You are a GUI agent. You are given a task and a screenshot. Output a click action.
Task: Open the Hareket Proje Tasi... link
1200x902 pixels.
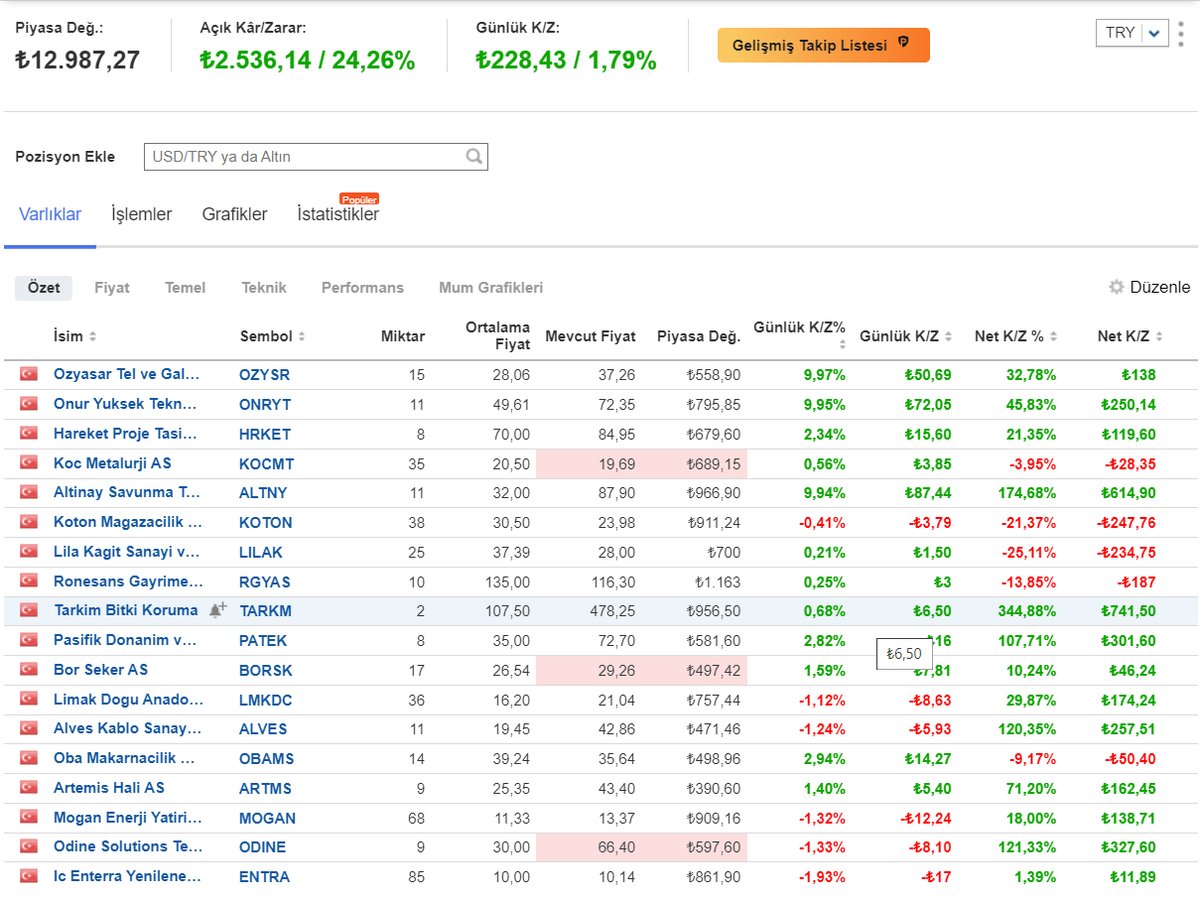pyautogui.click(x=125, y=434)
